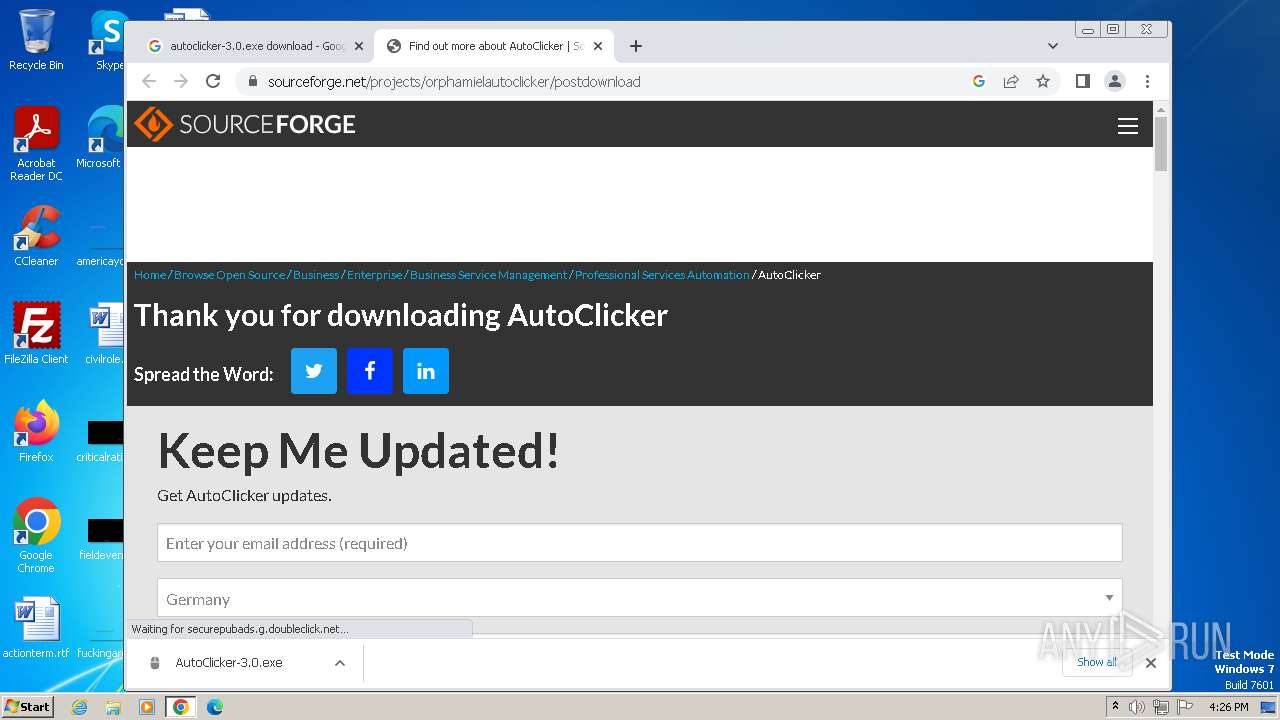
Task: Open the Chrome profile menu
Action: pos(1115,81)
